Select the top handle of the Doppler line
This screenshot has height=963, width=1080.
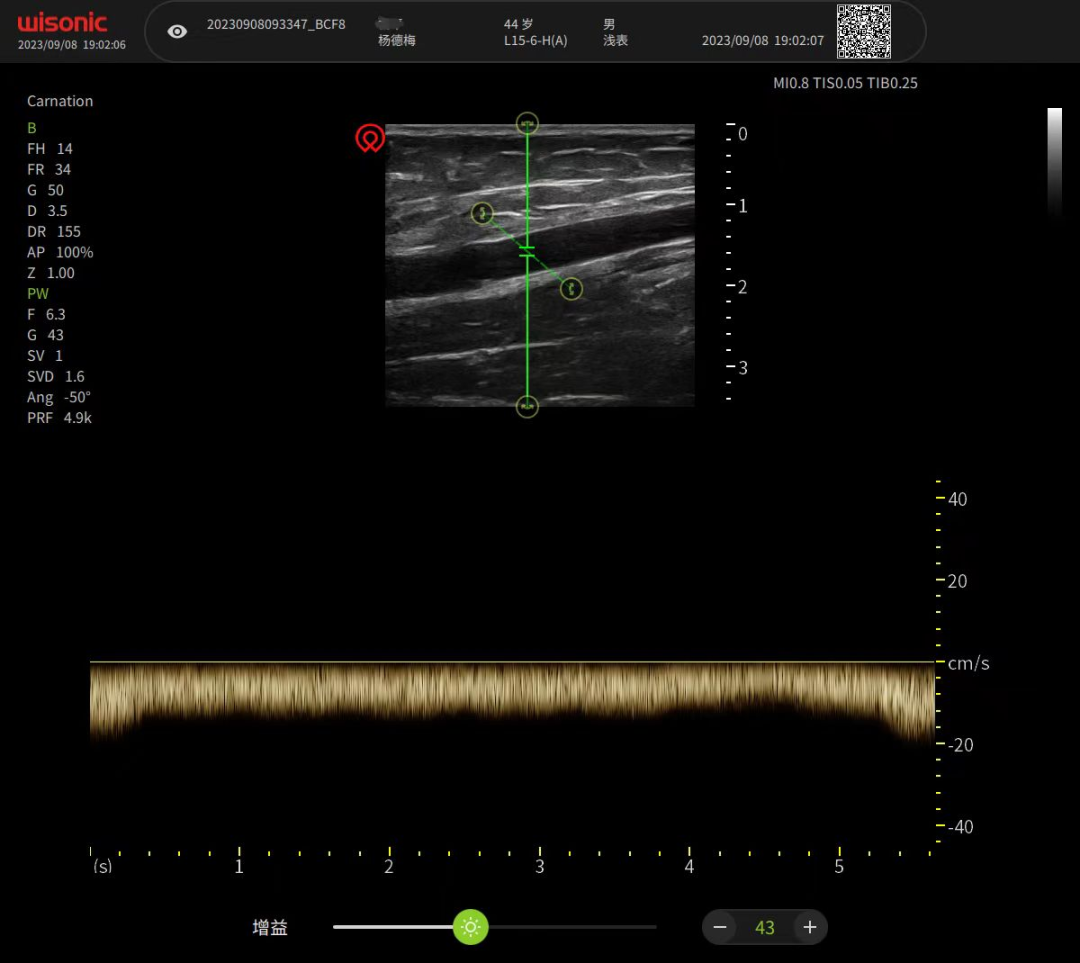(x=527, y=123)
